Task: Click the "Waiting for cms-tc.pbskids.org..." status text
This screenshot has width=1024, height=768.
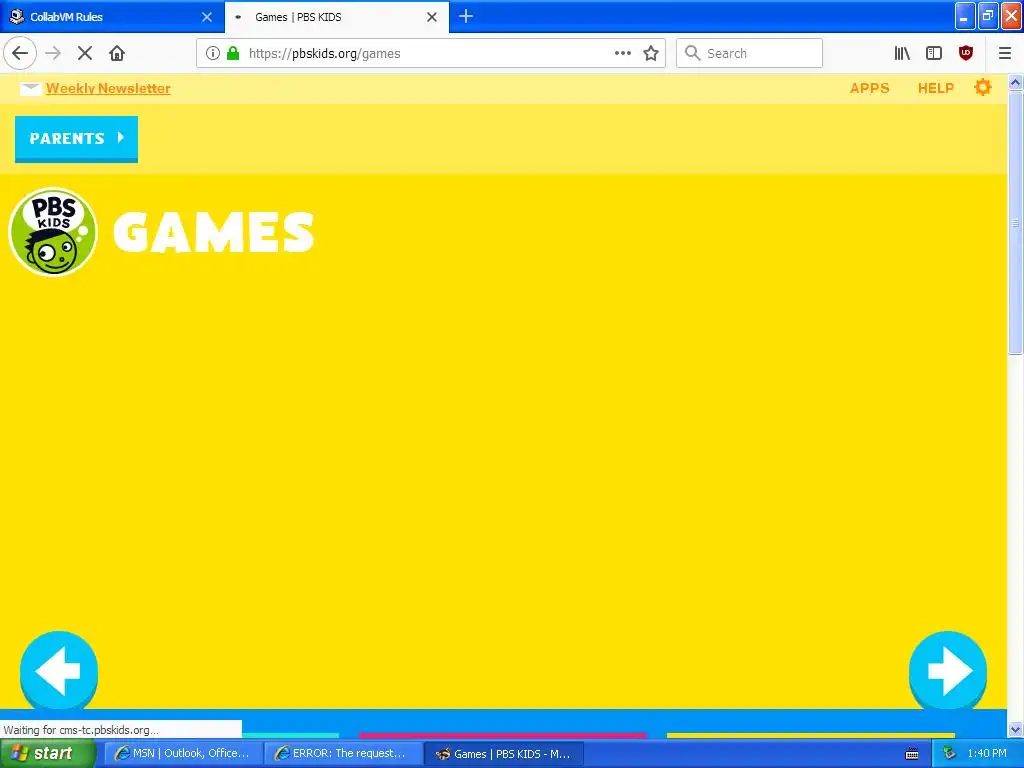Action: (x=81, y=730)
